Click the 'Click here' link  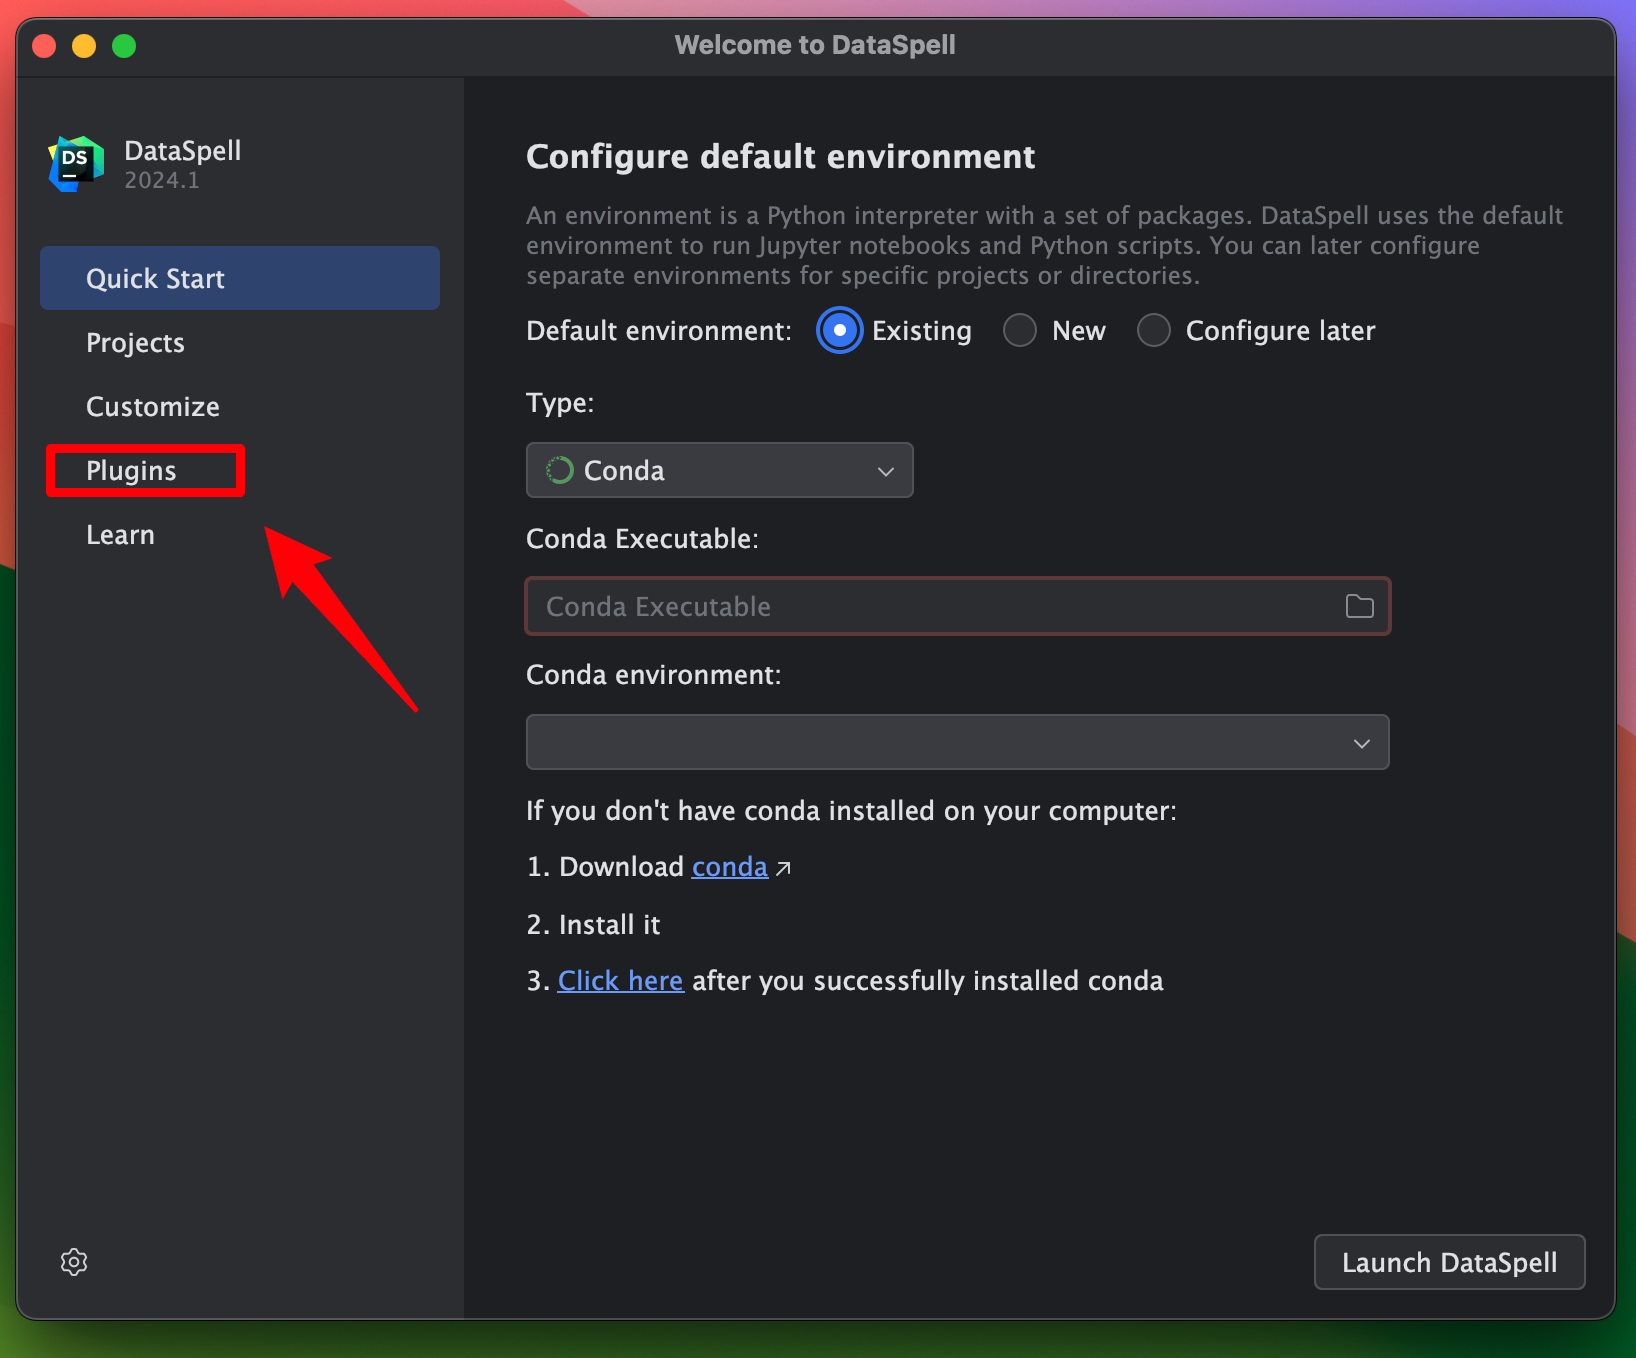click(620, 981)
